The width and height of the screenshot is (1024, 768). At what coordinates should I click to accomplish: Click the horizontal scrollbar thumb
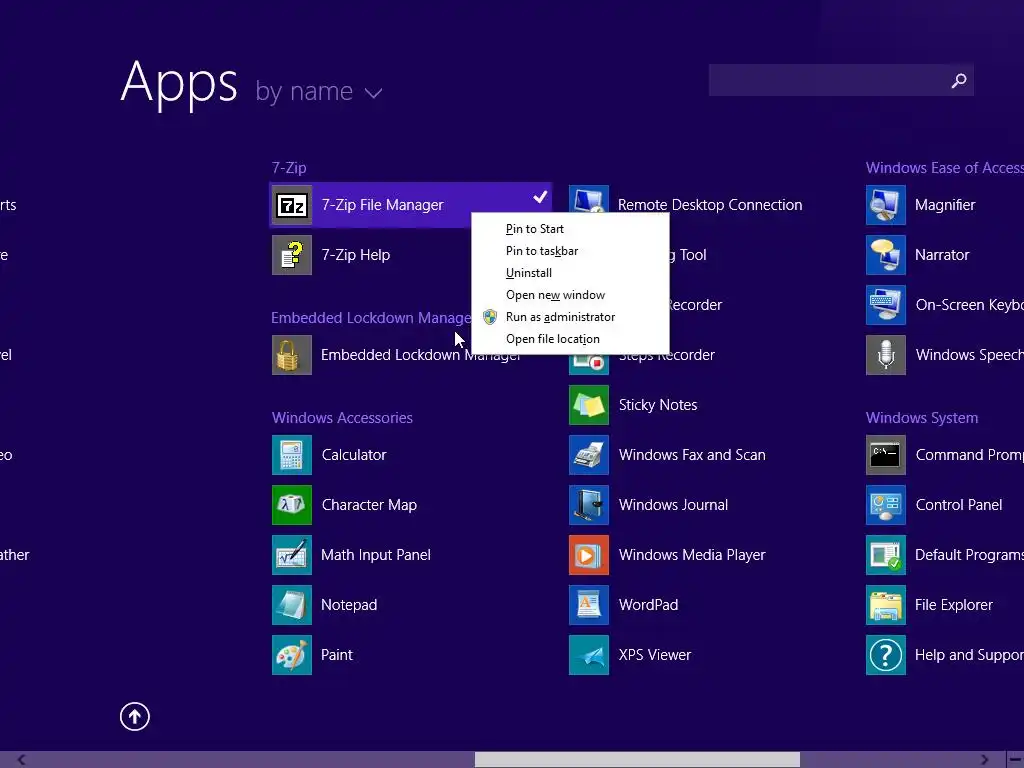click(637, 760)
